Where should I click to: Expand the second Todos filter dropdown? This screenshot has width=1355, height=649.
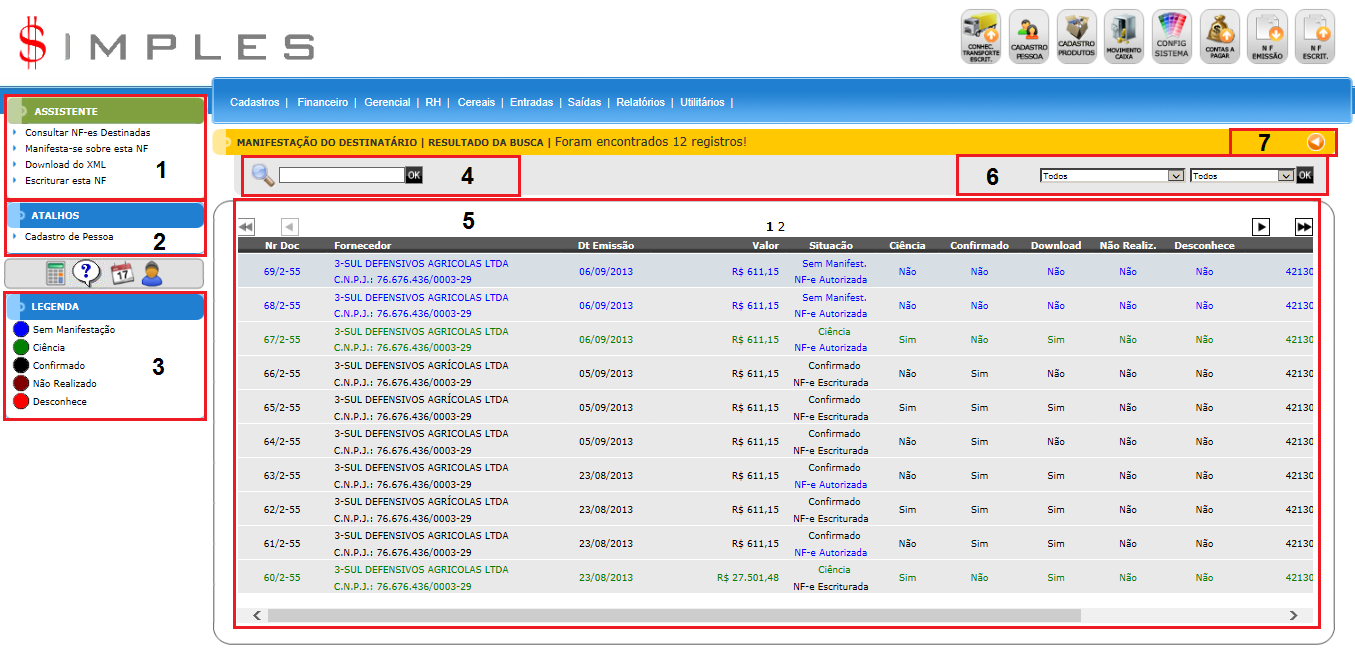click(1242, 175)
